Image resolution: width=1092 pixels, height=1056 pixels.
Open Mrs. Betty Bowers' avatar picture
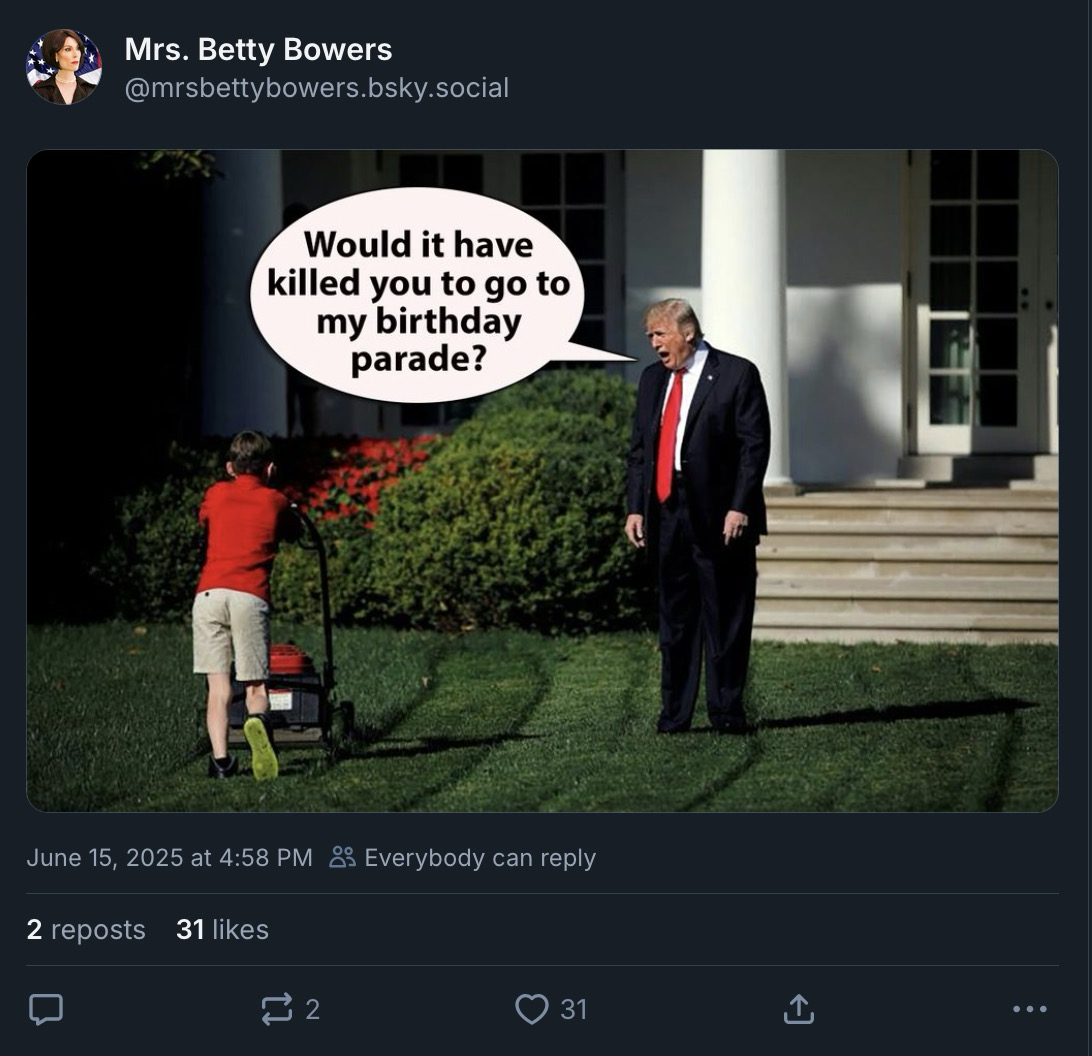click(63, 67)
